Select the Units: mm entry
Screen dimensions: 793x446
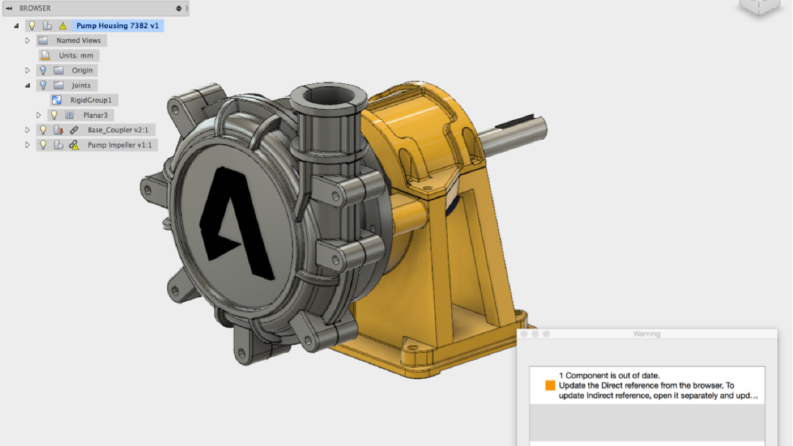(x=76, y=55)
